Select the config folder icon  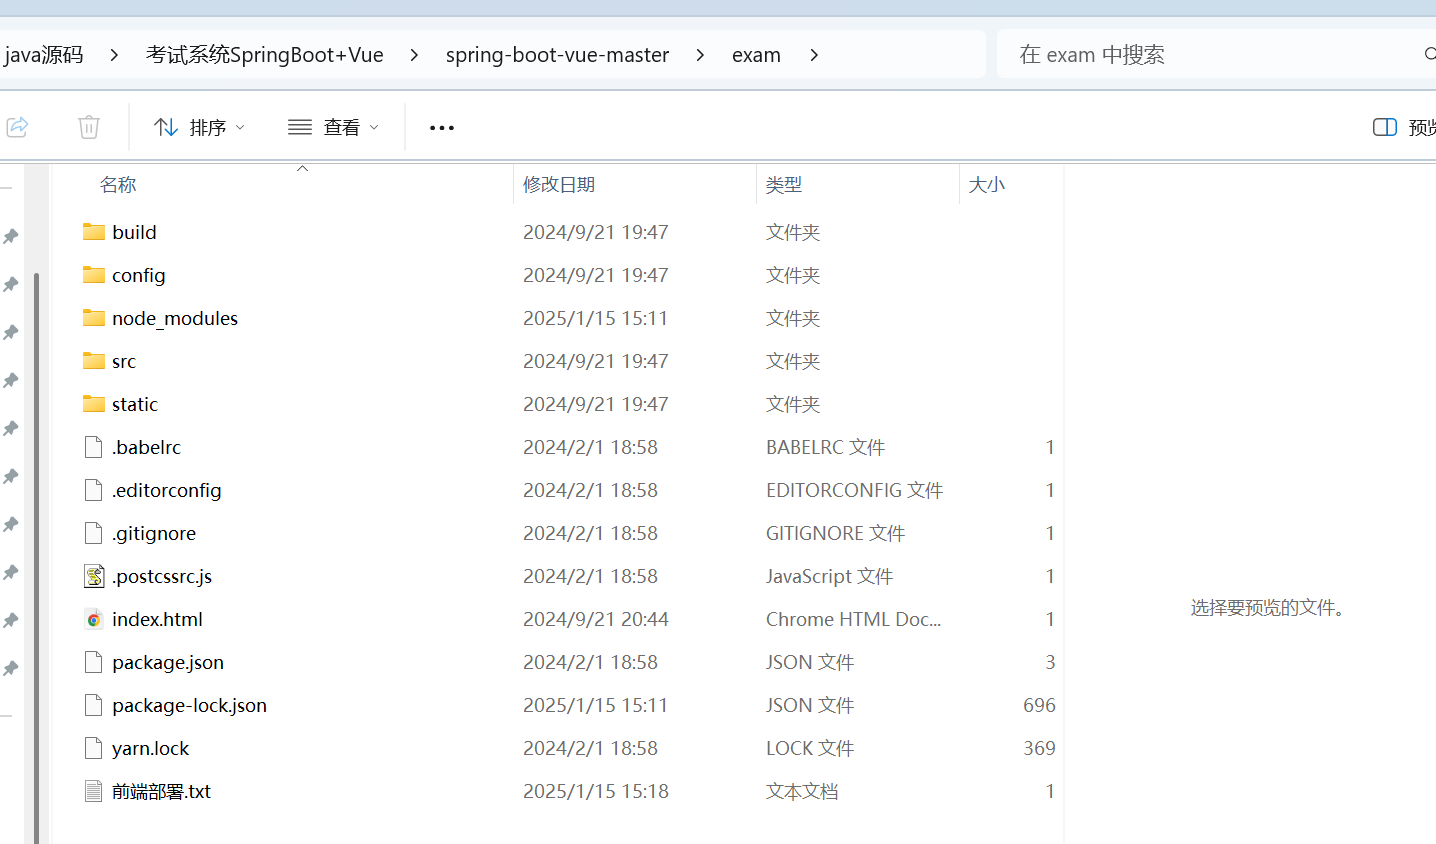94,275
